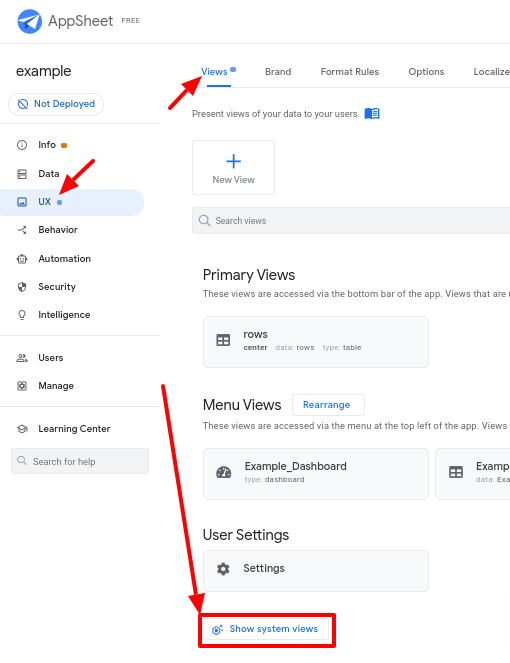Screen dimensions: 510x663
Task: Open the Users page
Action: [x=51, y=358]
